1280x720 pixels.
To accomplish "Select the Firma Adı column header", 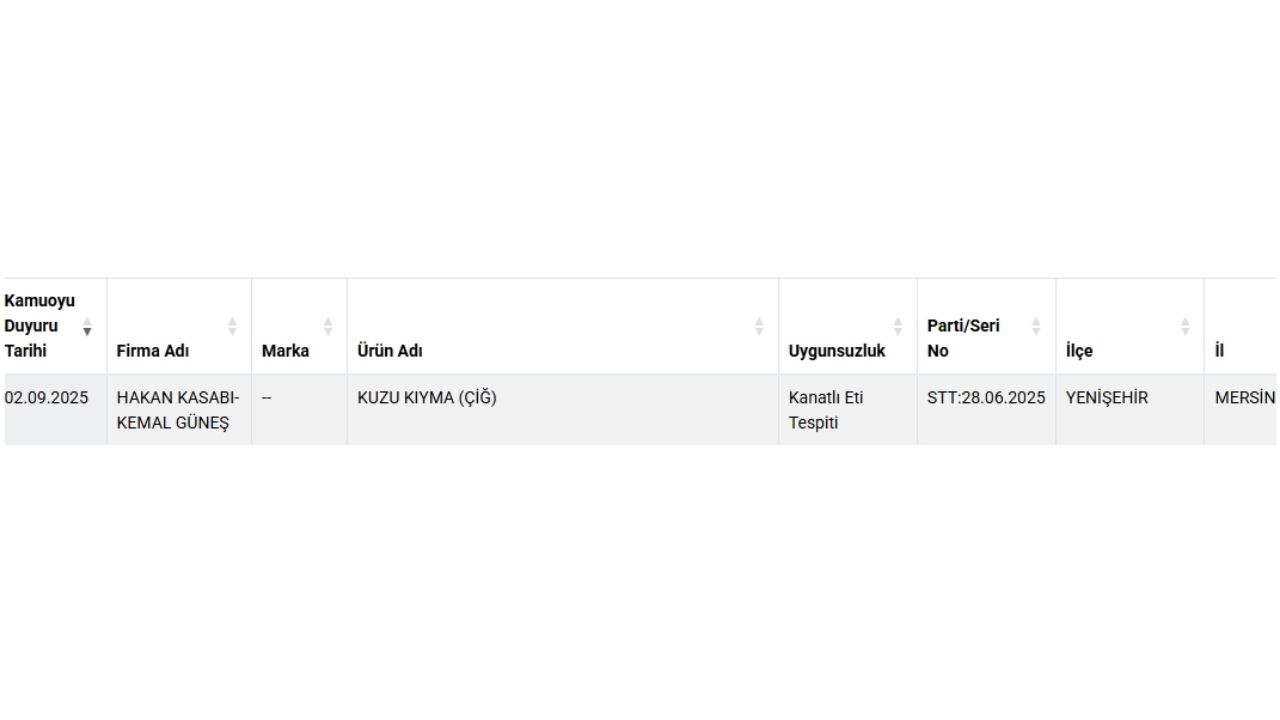I will coord(179,327).
